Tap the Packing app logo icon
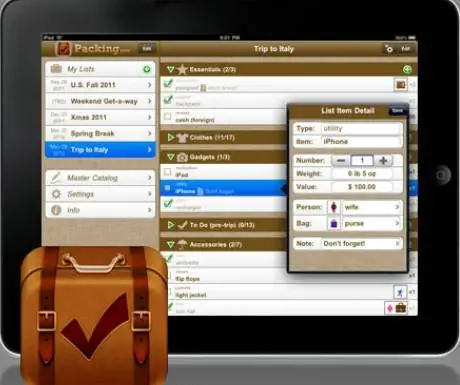 [x=64, y=49]
